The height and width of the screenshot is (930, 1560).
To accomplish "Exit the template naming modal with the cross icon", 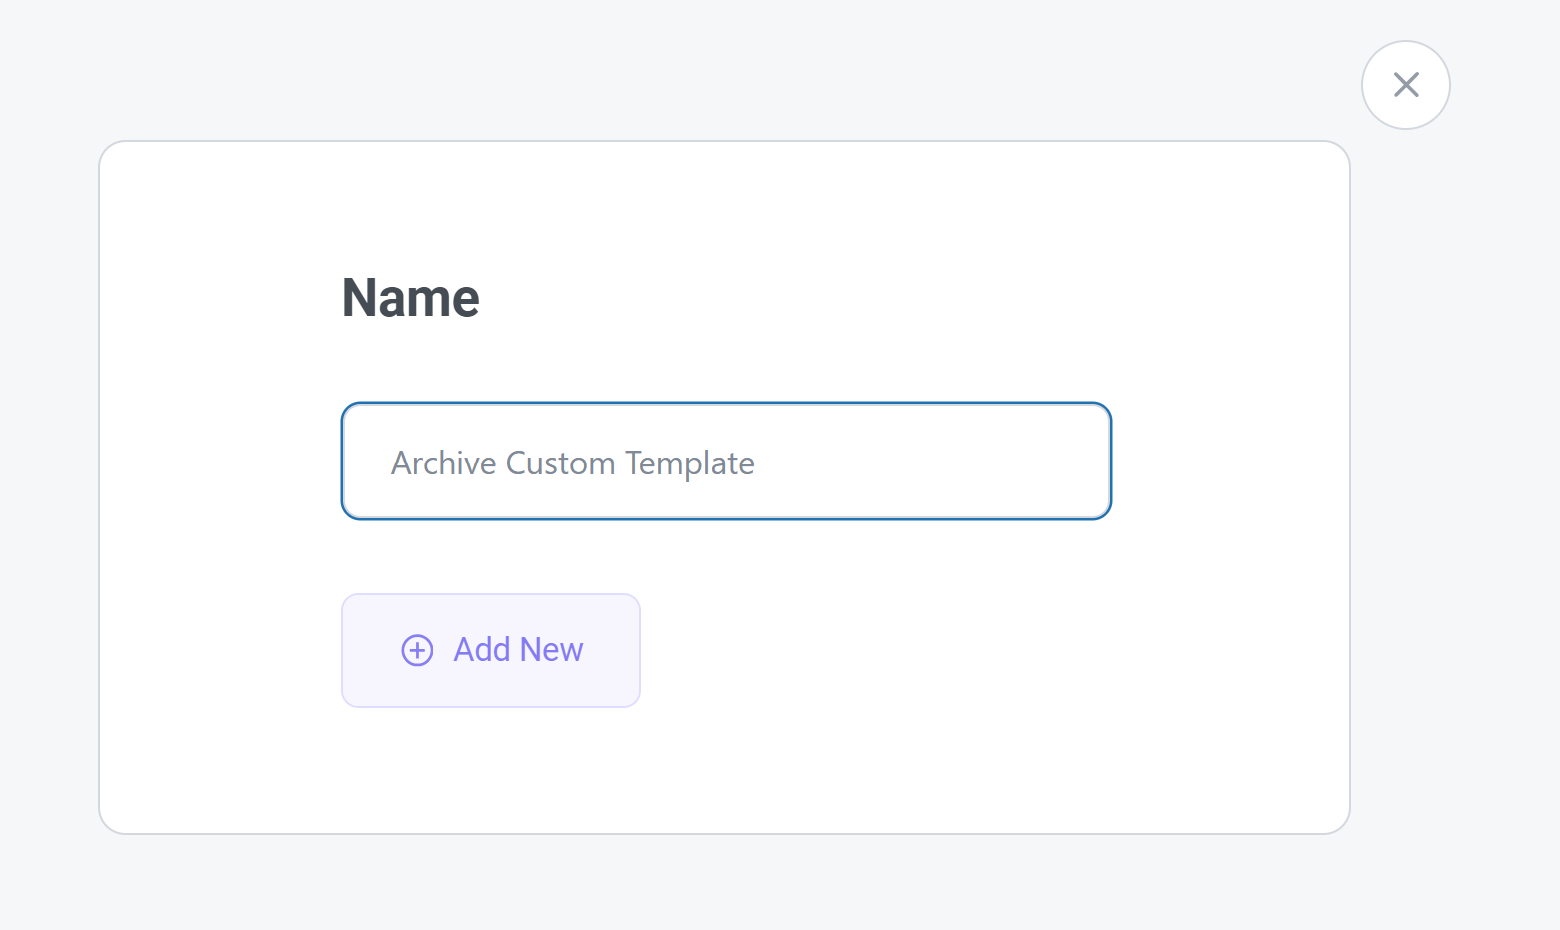I will pyautogui.click(x=1405, y=85).
